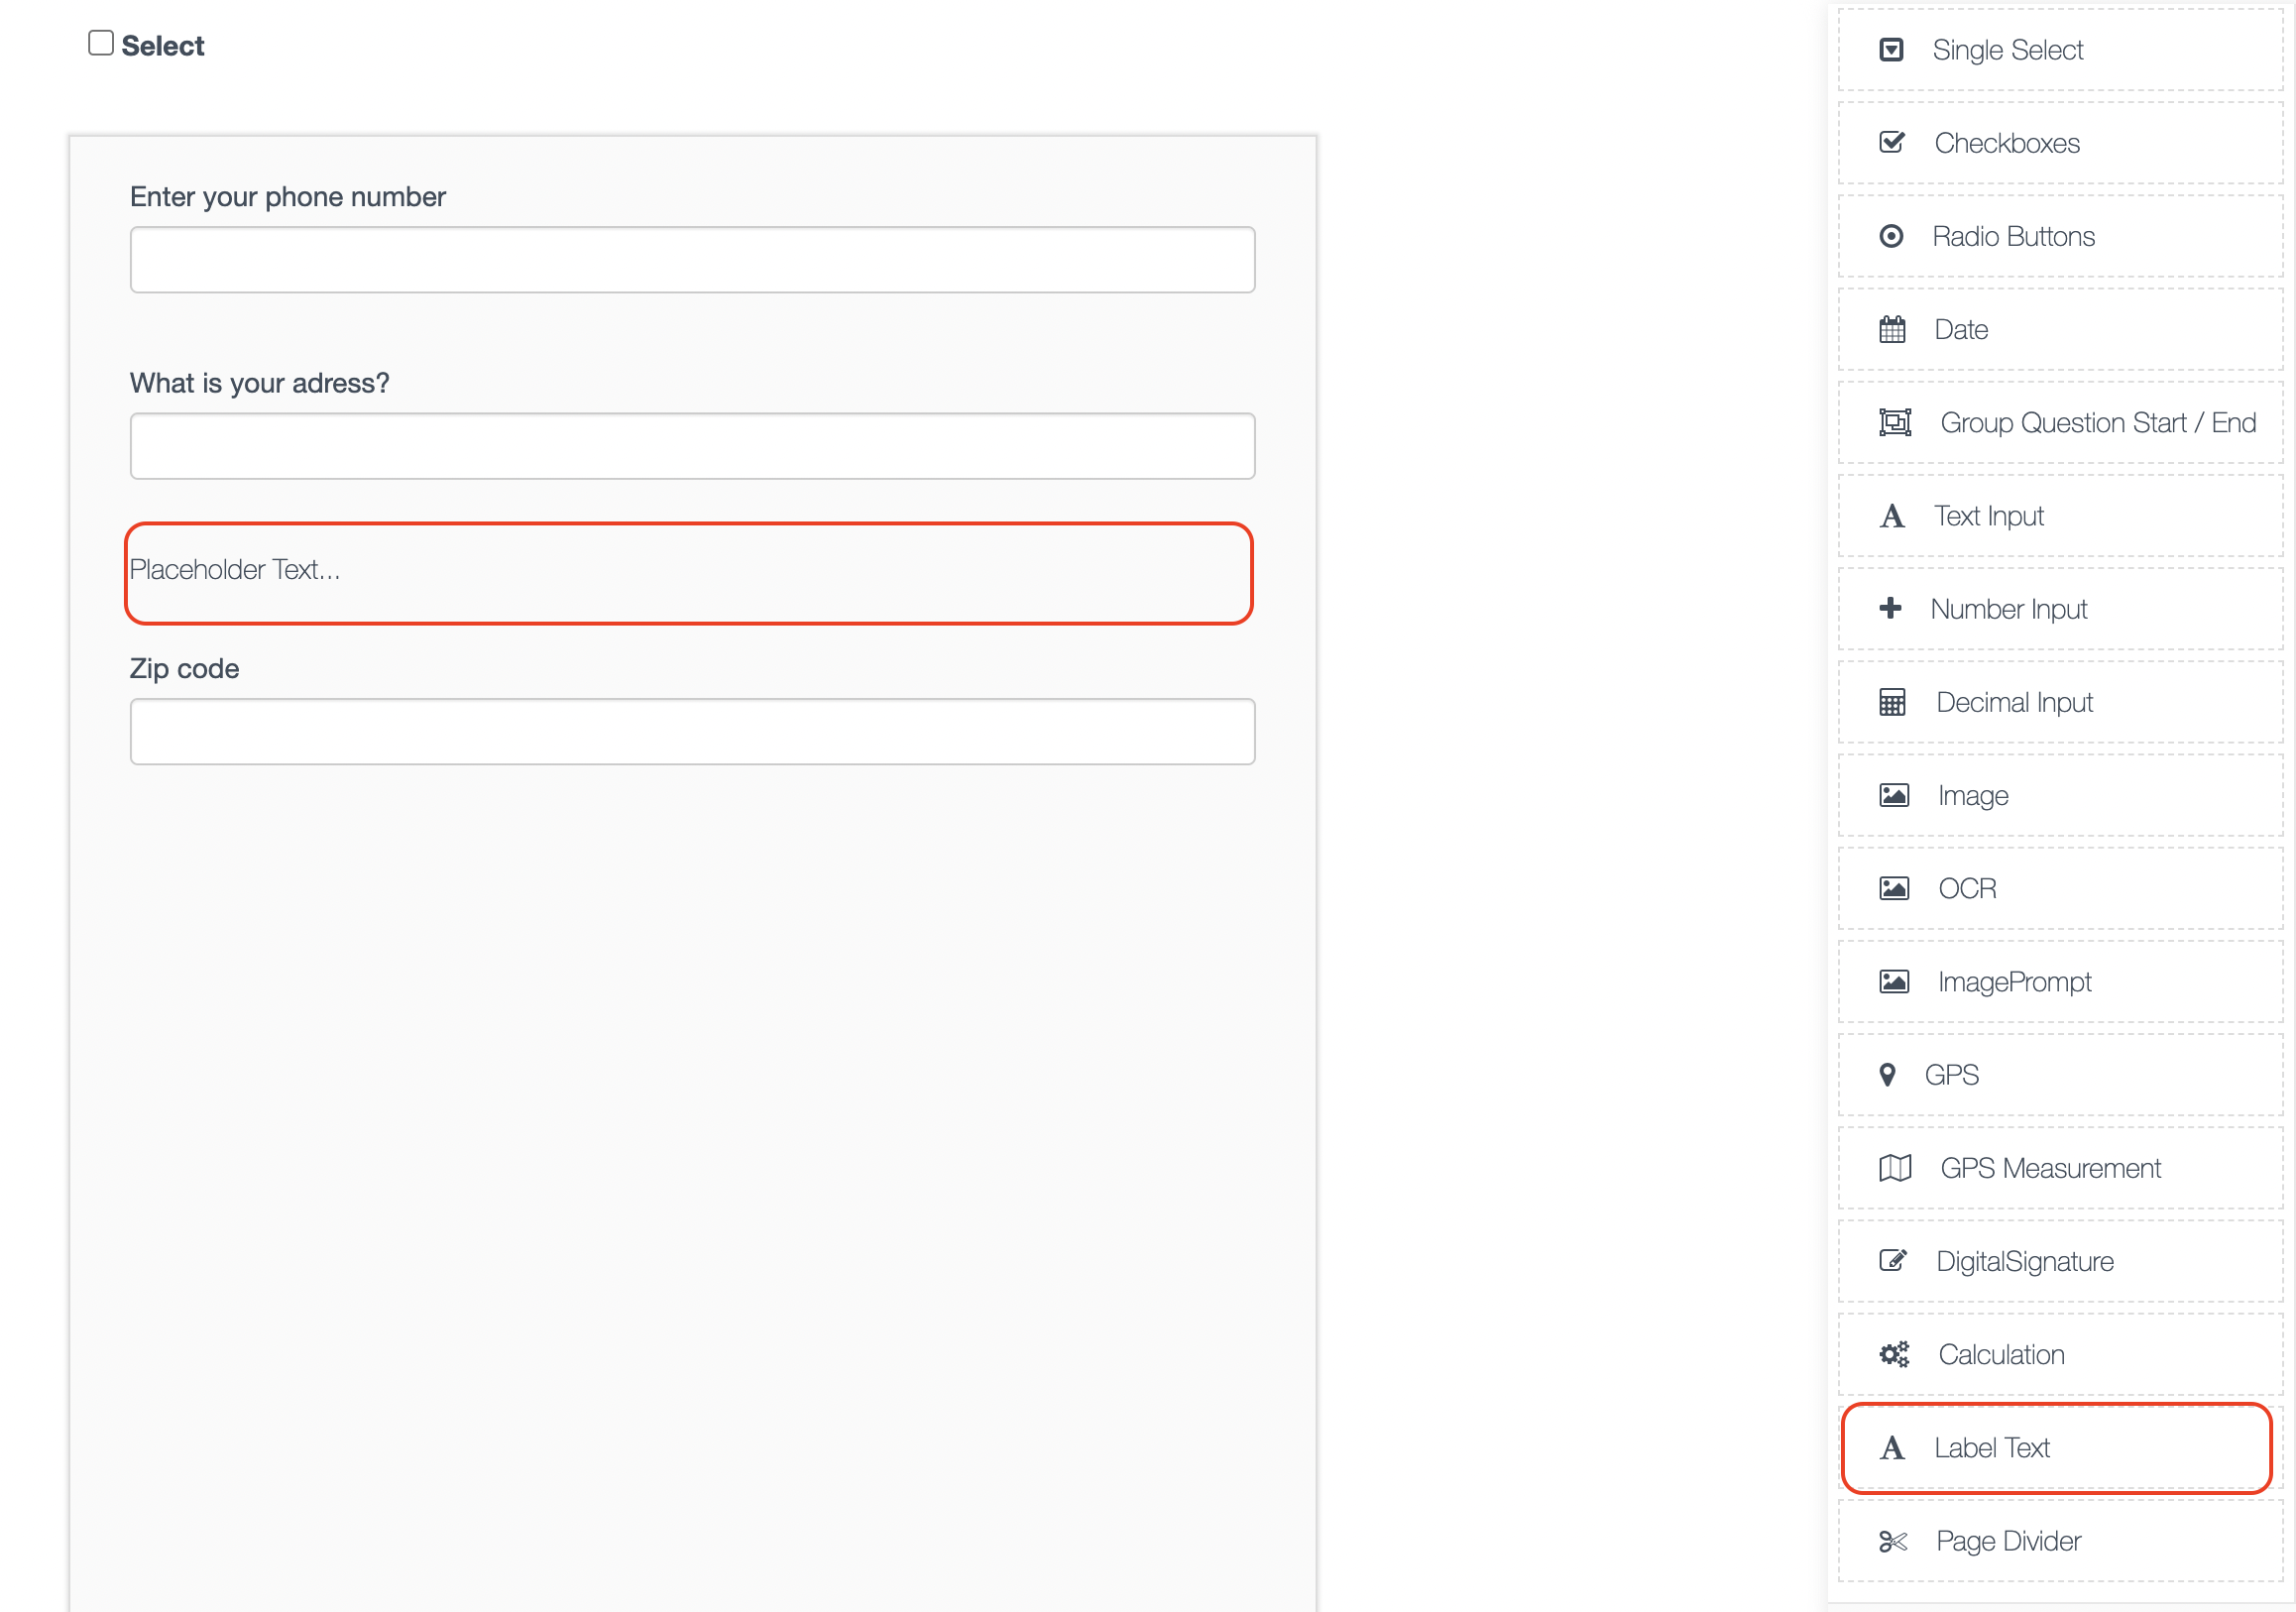The width and height of the screenshot is (2296, 1612).
Task: Click the Date calendar icon
Action: [1892, 328]
